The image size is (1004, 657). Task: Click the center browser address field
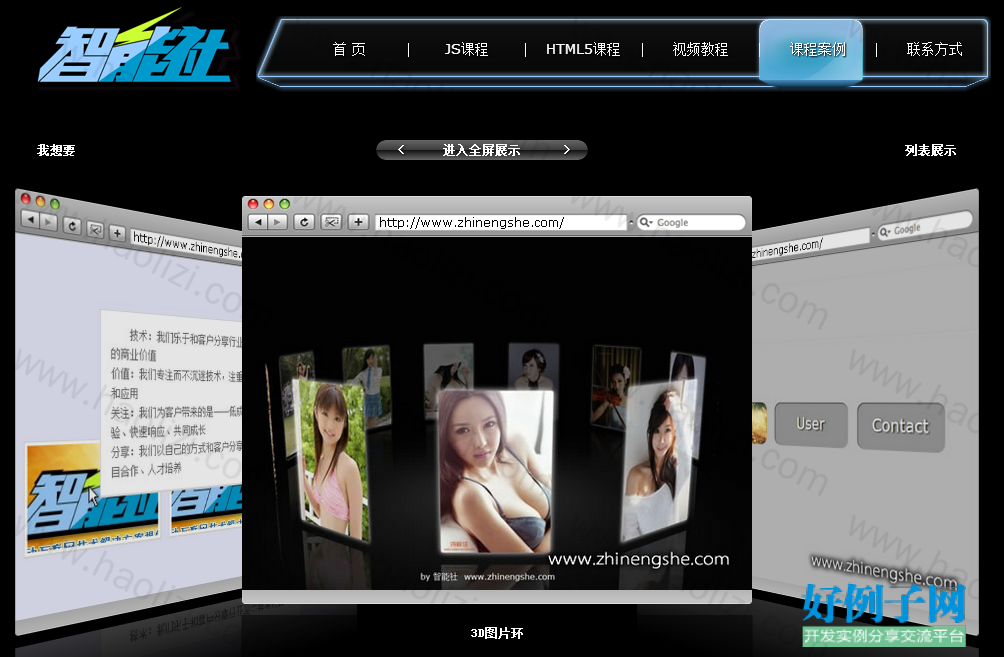pyautogui.click(x=500, y=222)
